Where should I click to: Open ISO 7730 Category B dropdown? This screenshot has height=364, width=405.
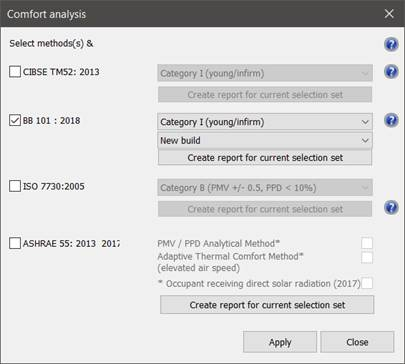(265, 188)
